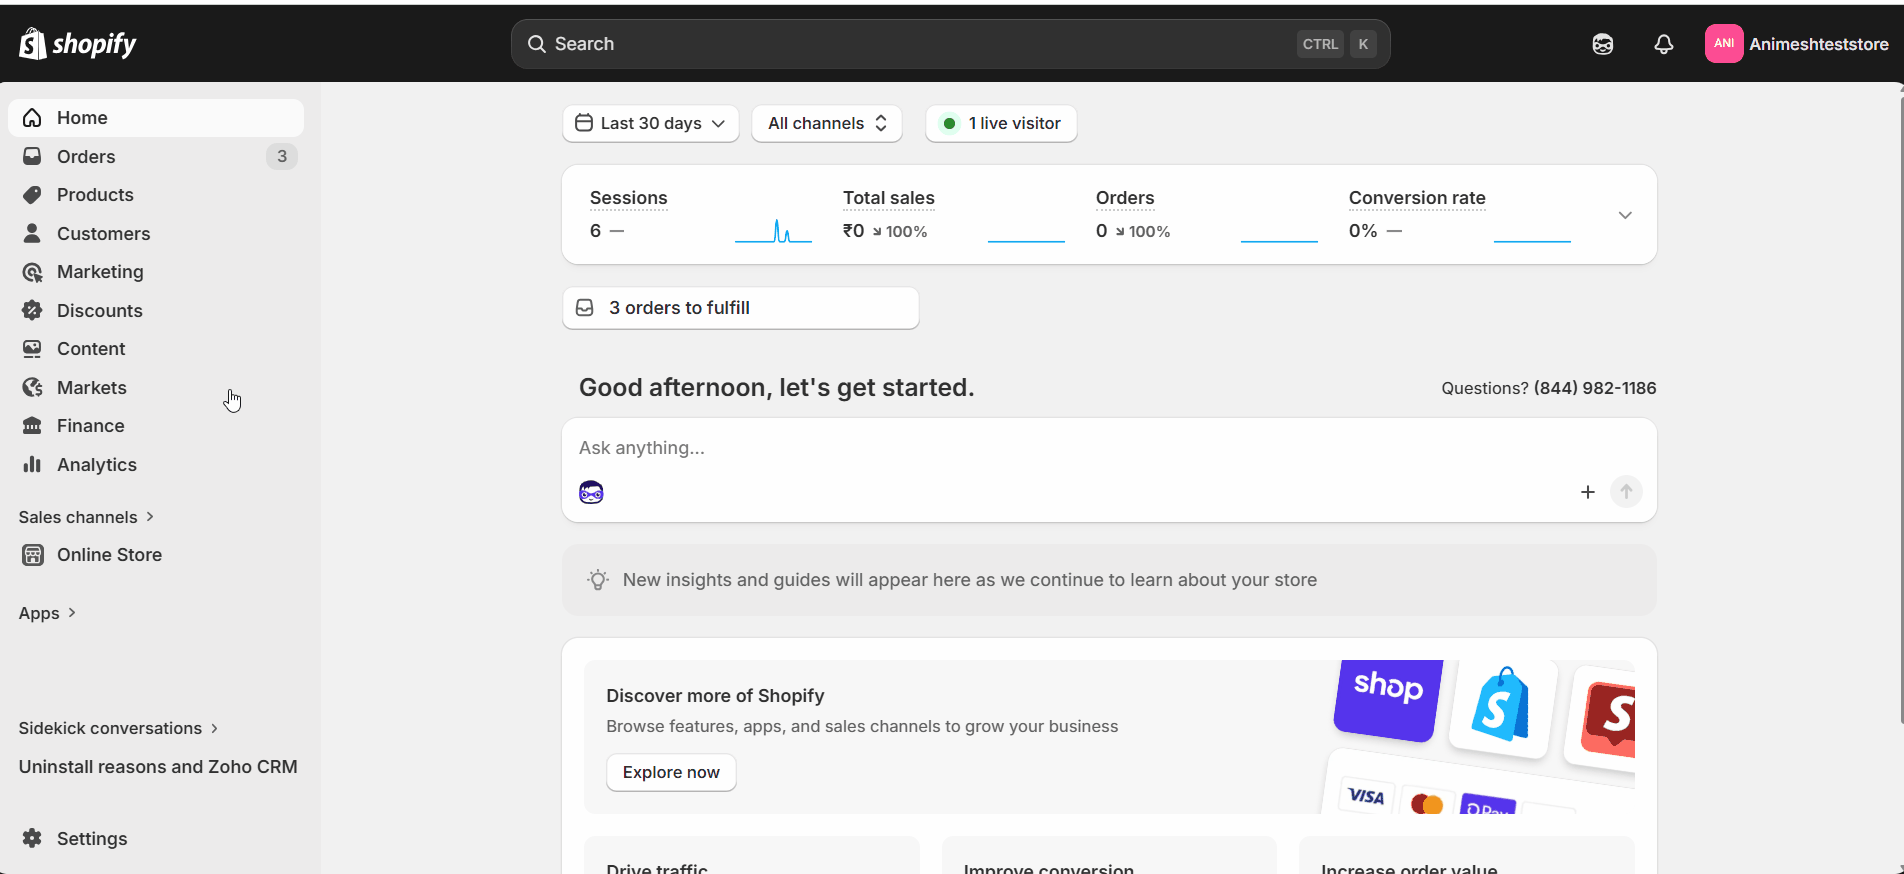Open Finance page
The image size is (1904, 874).
coord(156,426)
